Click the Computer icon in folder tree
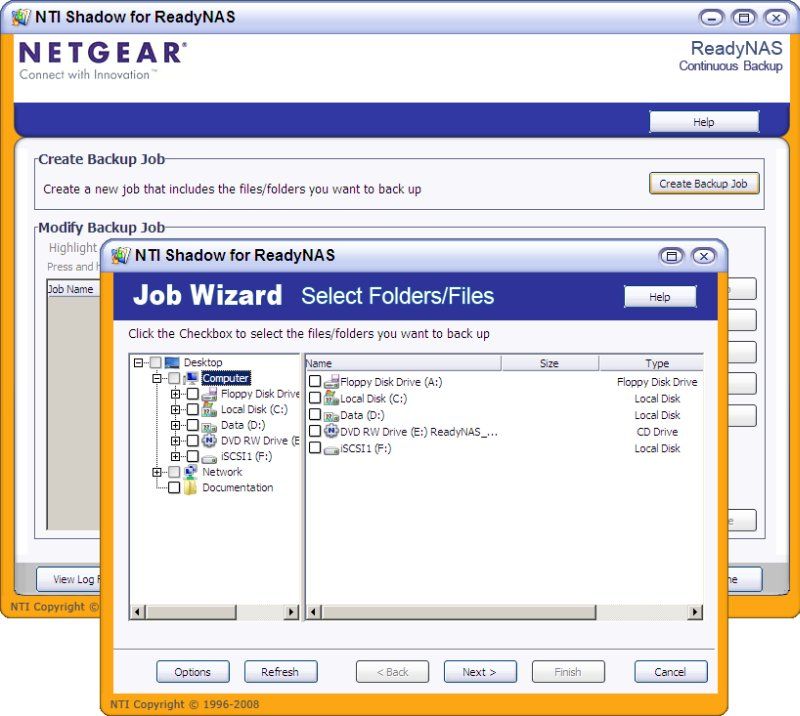The image size is (800, 716). [191, 378]
